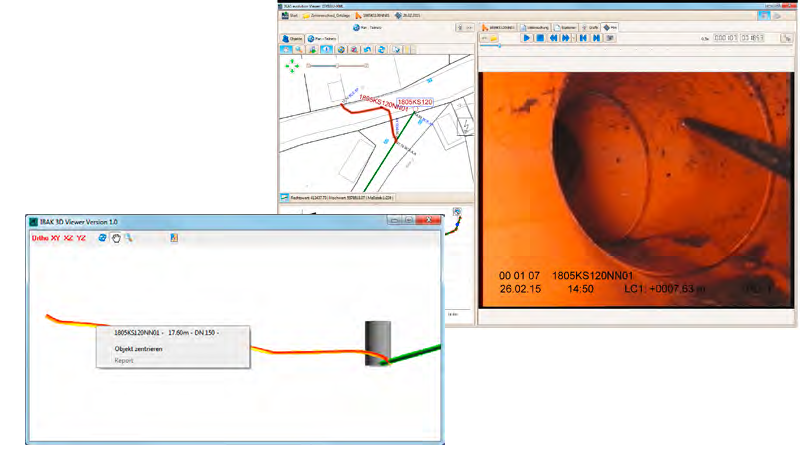Image resolution: width=800 pixels, height=458 pixels.
Task: Select the hand pan tool in 3D Viewer
Action: pos(116,238)
